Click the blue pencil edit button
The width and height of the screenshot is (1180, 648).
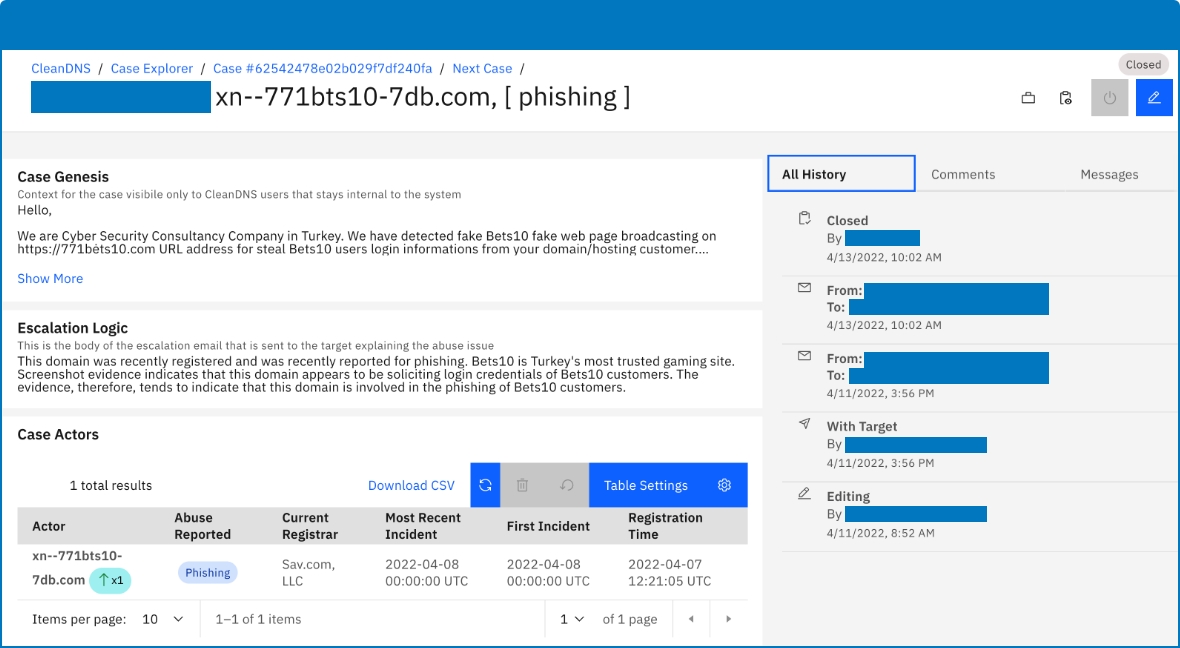[x=1154, y=98]
